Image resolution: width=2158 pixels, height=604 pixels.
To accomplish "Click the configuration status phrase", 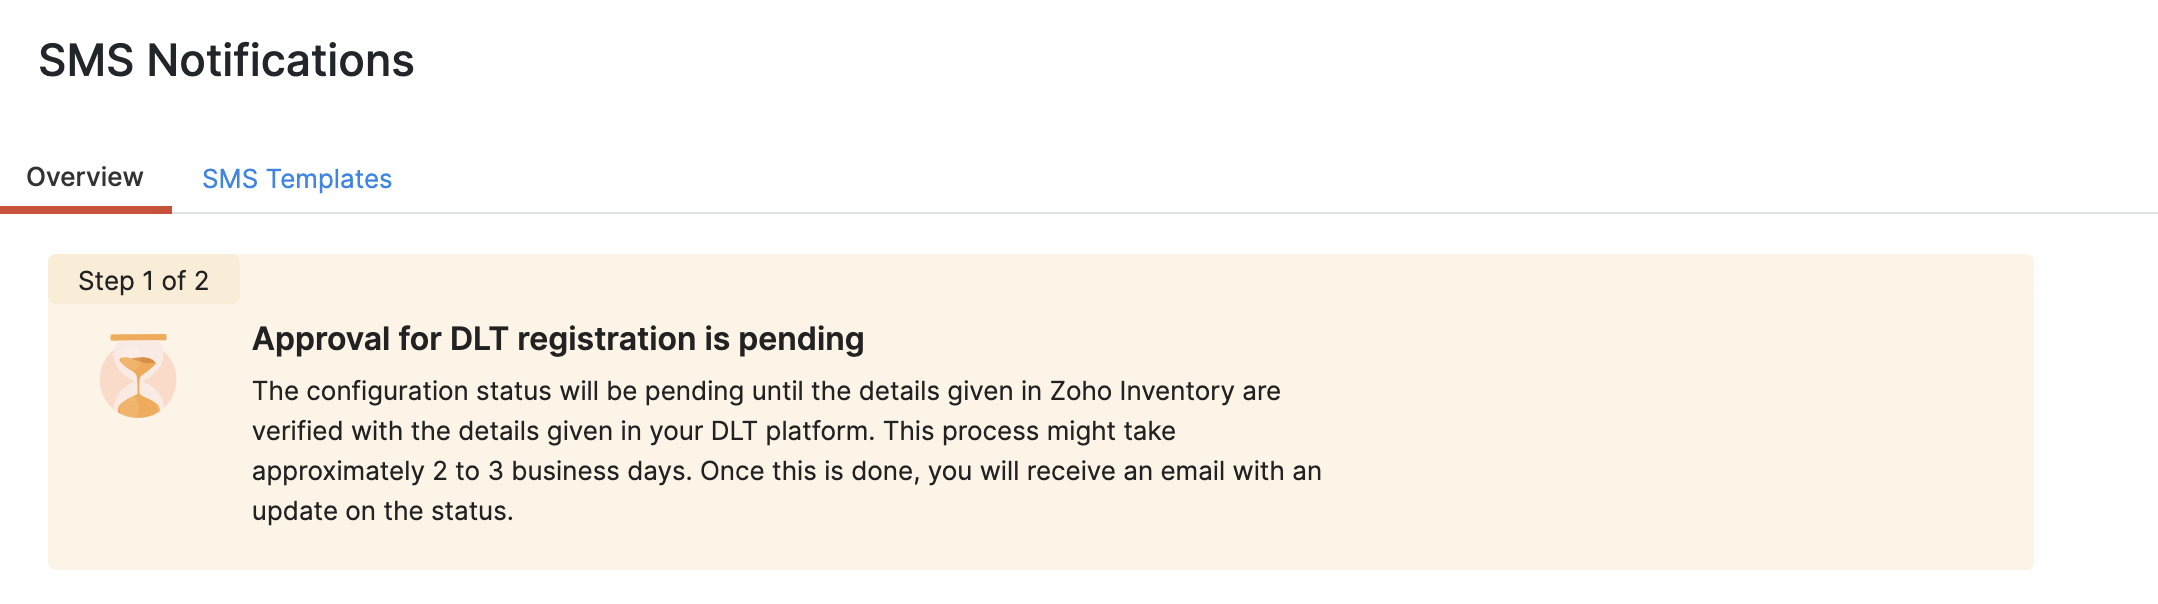I will [427, 391].
